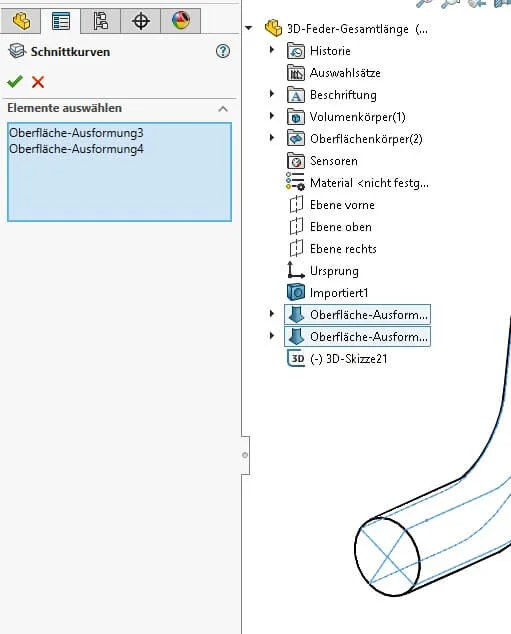Viewport: 511px width, 634px height.
Task: Select the Ursprung origin item
Action: tap(334, 271)
